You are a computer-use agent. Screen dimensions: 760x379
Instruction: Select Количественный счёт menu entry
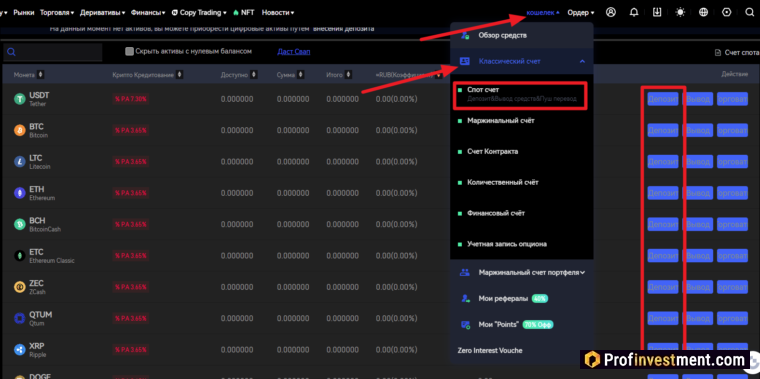pyautogui.click(x=503, y=183)
